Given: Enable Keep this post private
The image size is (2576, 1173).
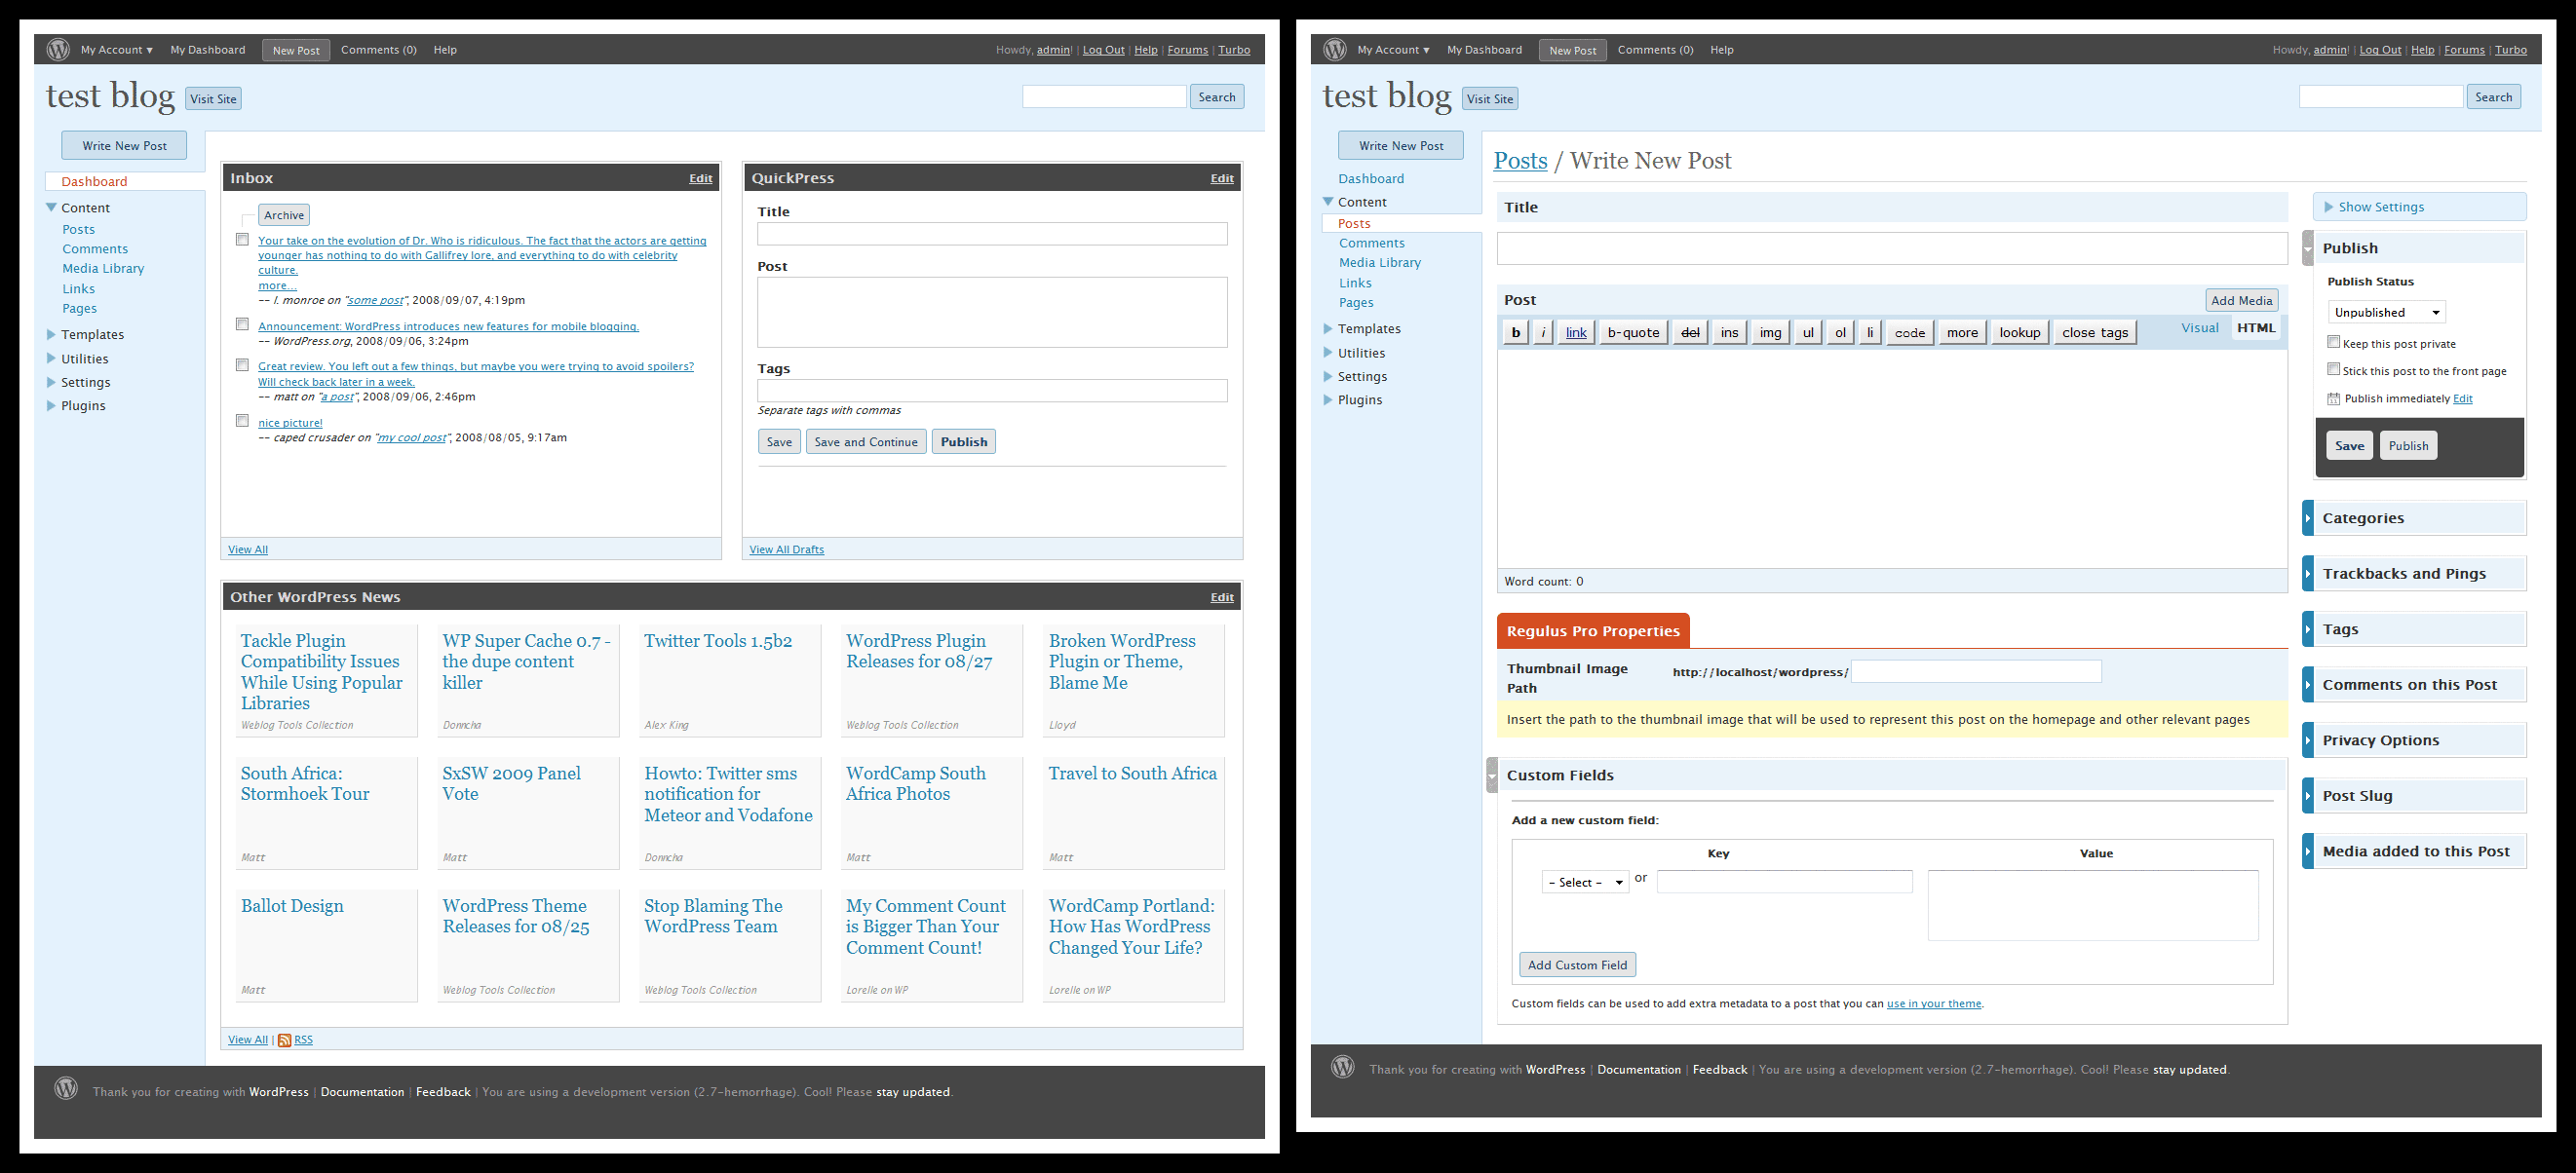Looking at the screenshot, I should click(x=2333, y=342).
